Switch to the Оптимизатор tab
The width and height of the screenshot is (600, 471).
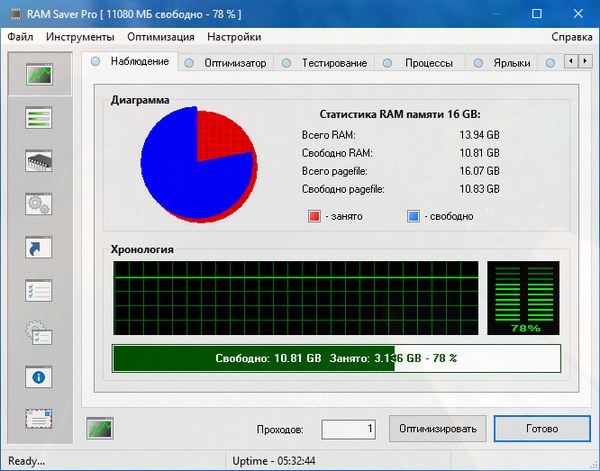point(235,62)
